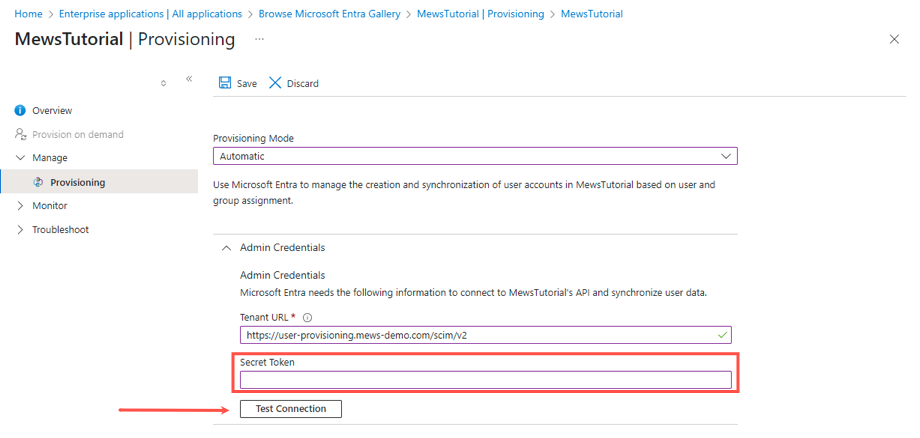
Task: Collapse sidebar with double chevron icon
Action: 189,79
